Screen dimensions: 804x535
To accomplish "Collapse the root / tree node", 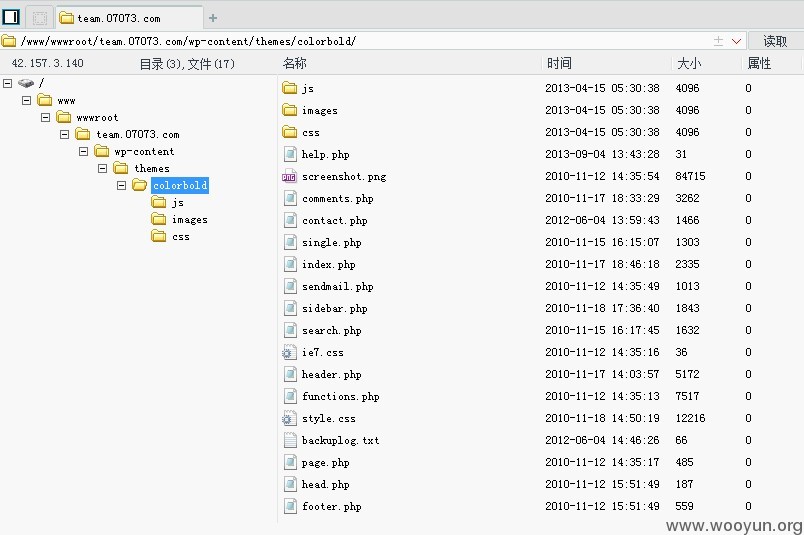I will pos(7,83).
